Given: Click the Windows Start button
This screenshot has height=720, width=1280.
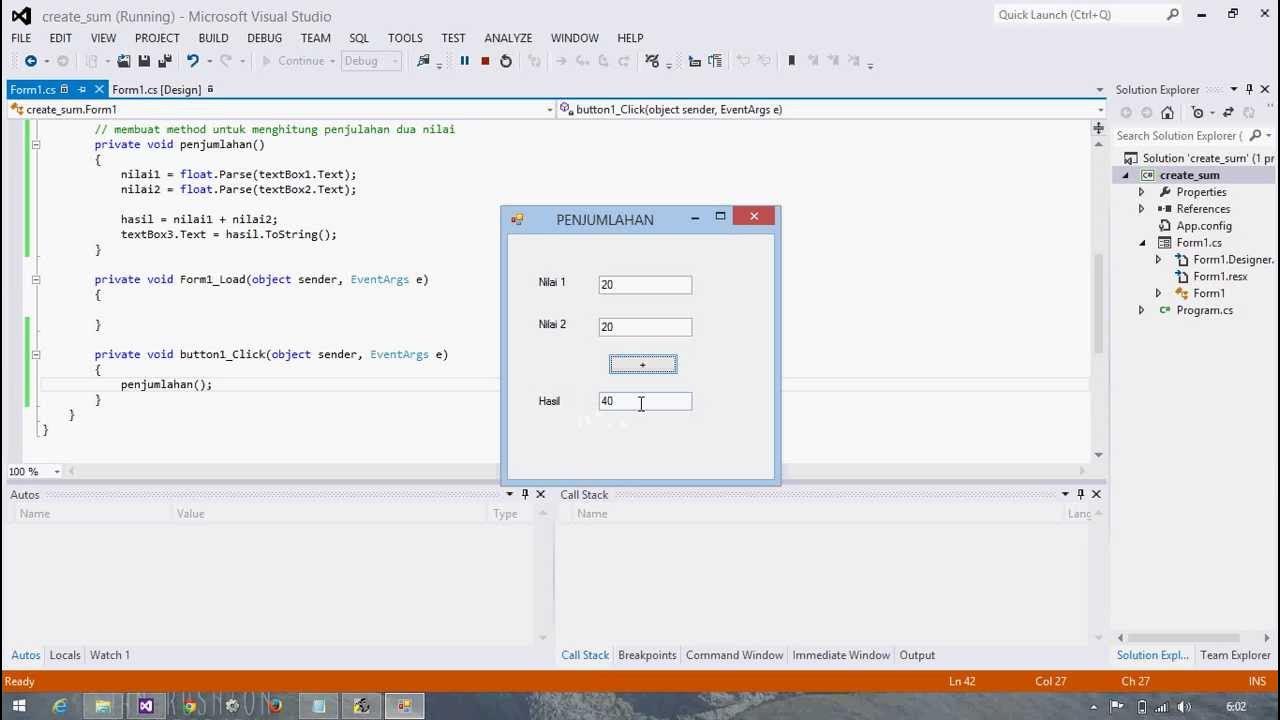Looking at the screenshot, I should click(x=19, y=706).
